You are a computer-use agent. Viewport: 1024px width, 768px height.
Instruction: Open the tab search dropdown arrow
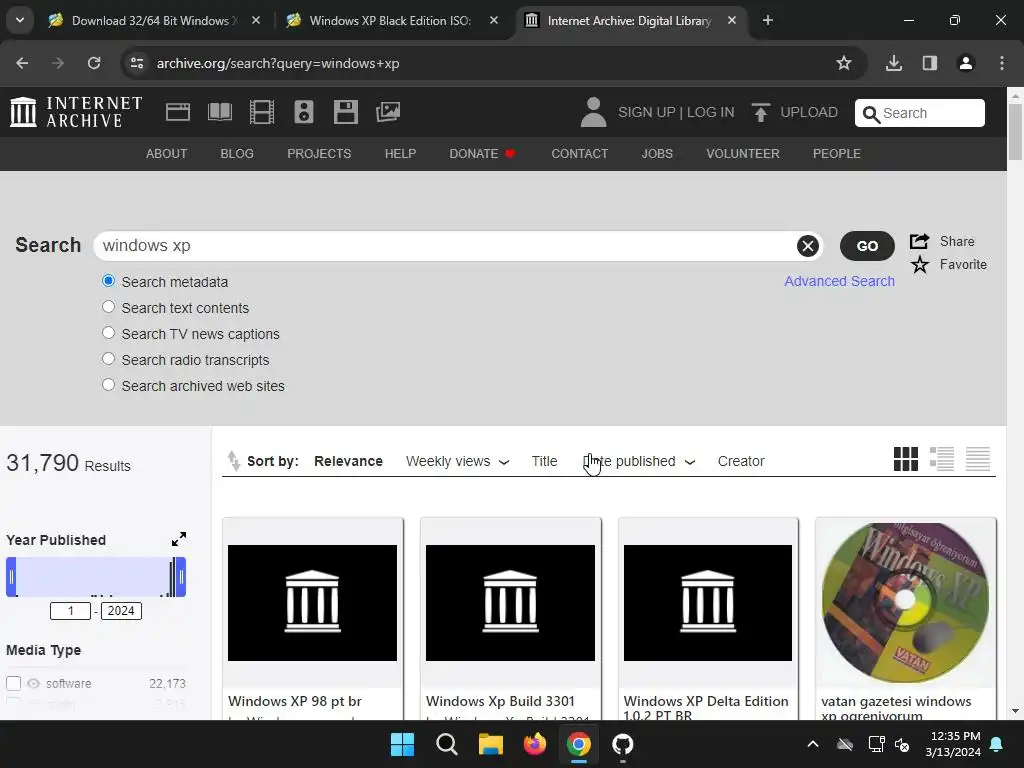(20, 20)
